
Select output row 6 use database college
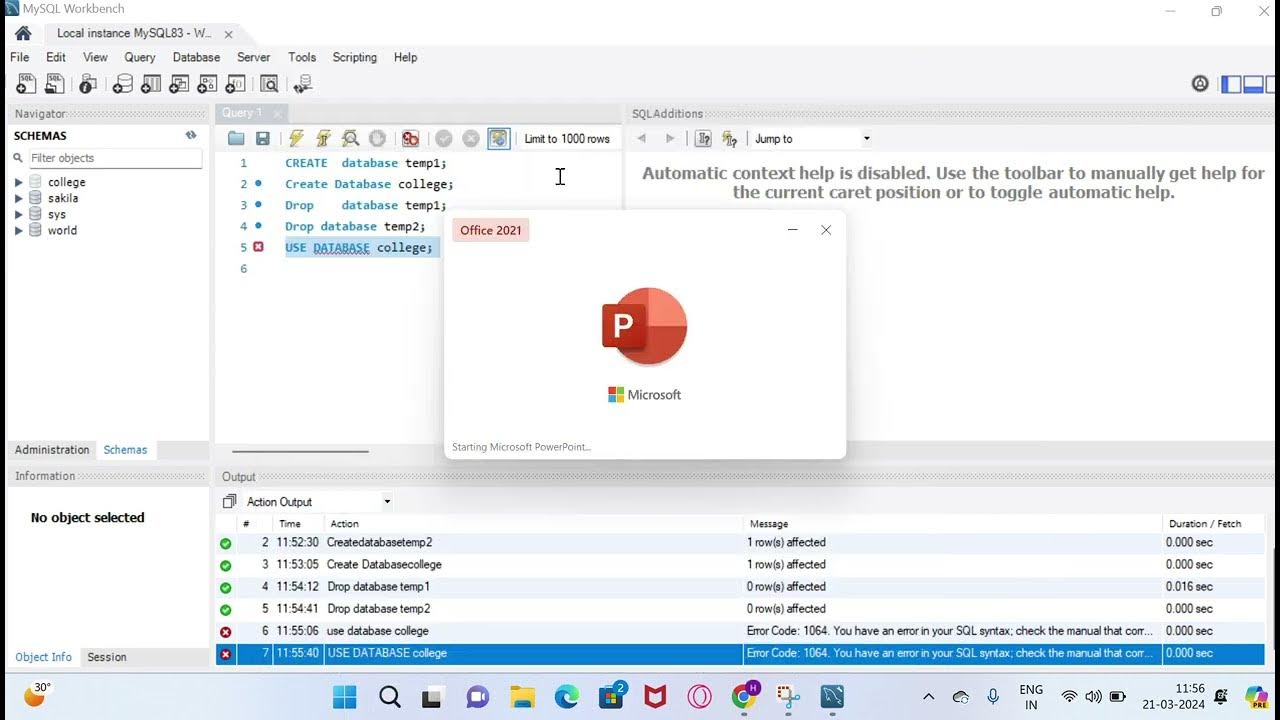(740, 631)
